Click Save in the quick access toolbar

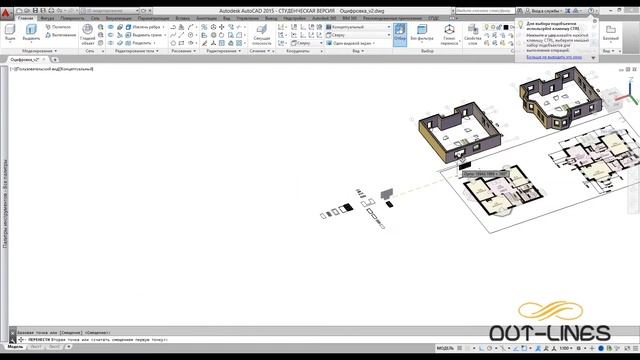coord(35,11)
